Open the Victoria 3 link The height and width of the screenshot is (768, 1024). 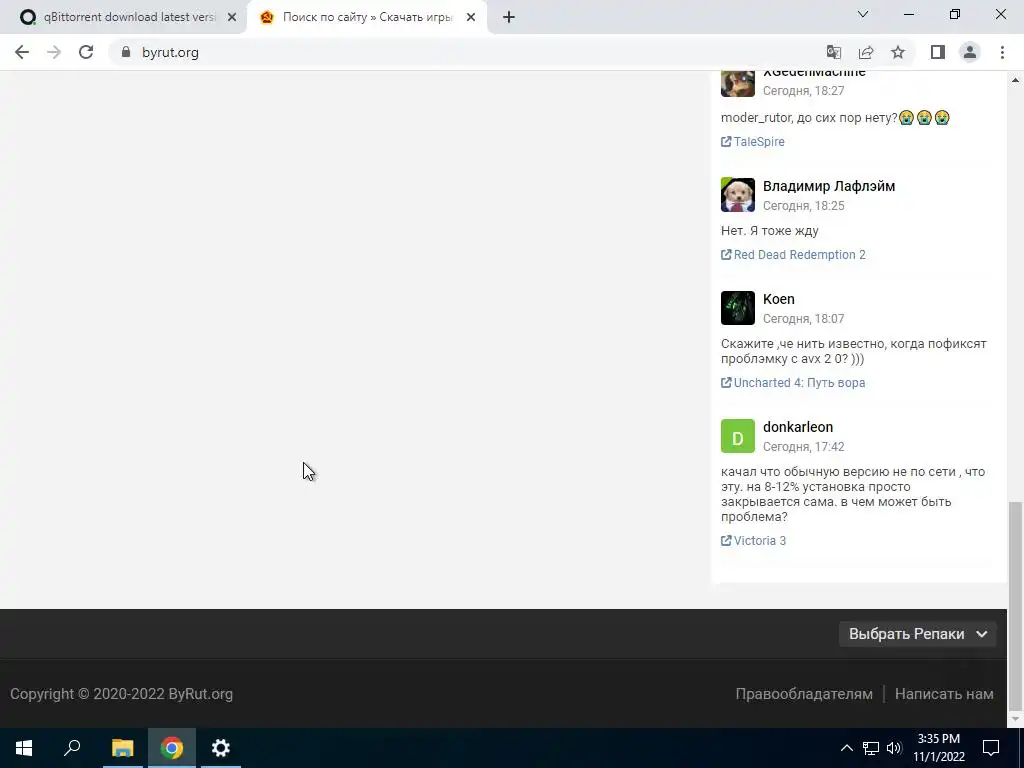[760, 541]
